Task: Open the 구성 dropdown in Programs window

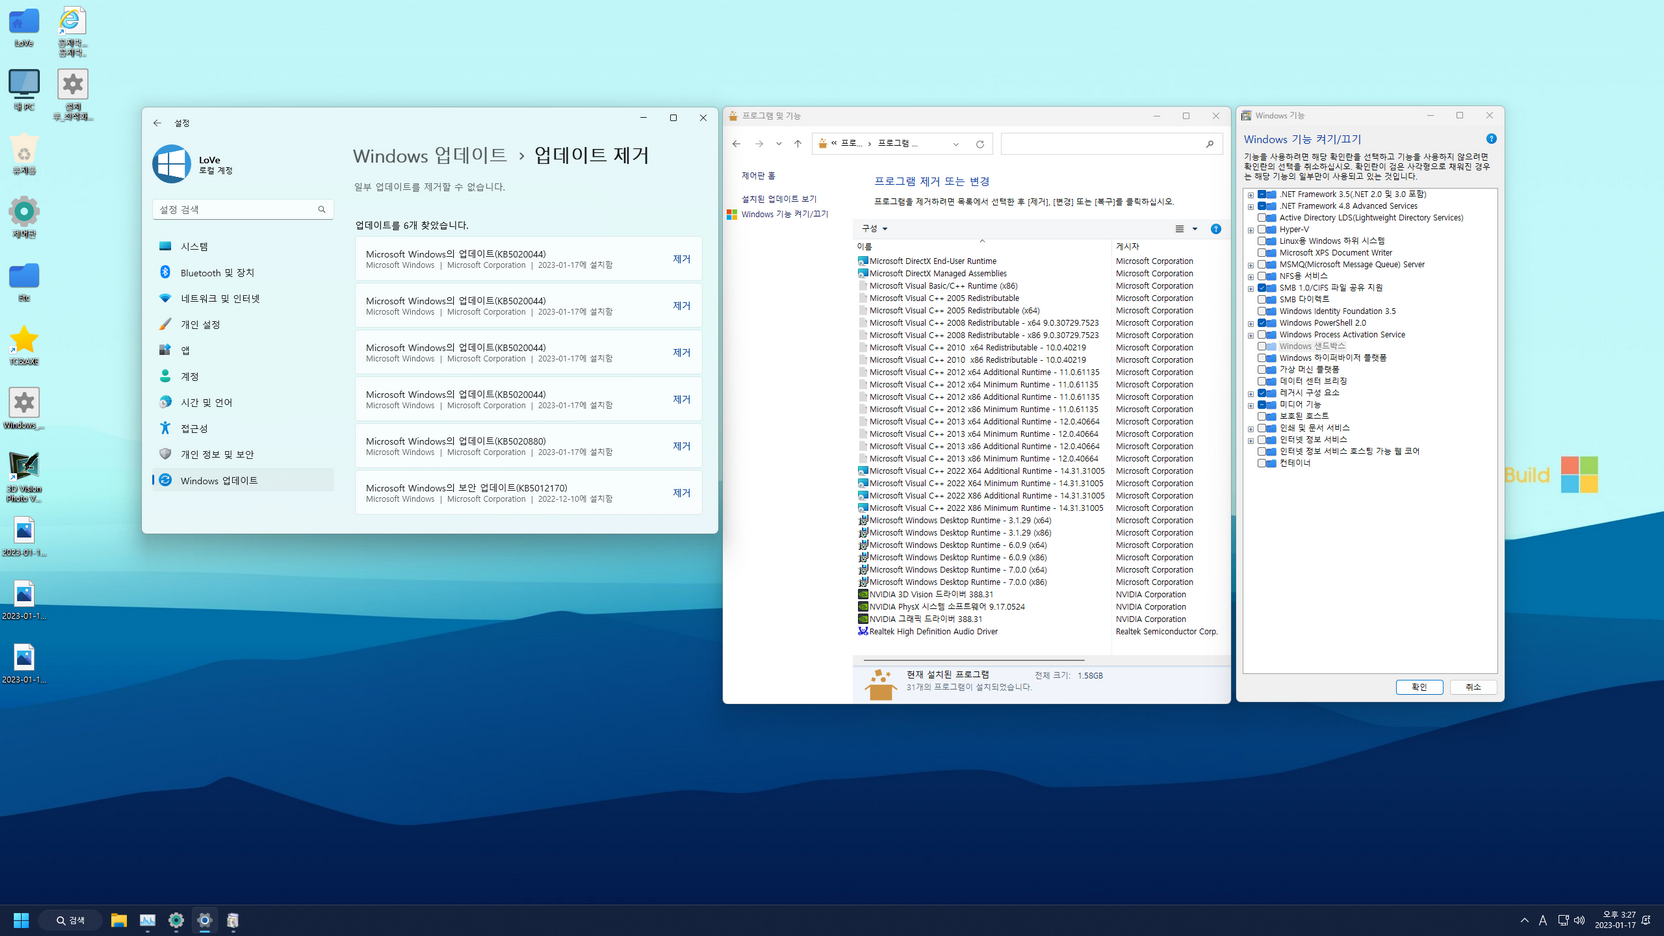Action: coord(874,229)
